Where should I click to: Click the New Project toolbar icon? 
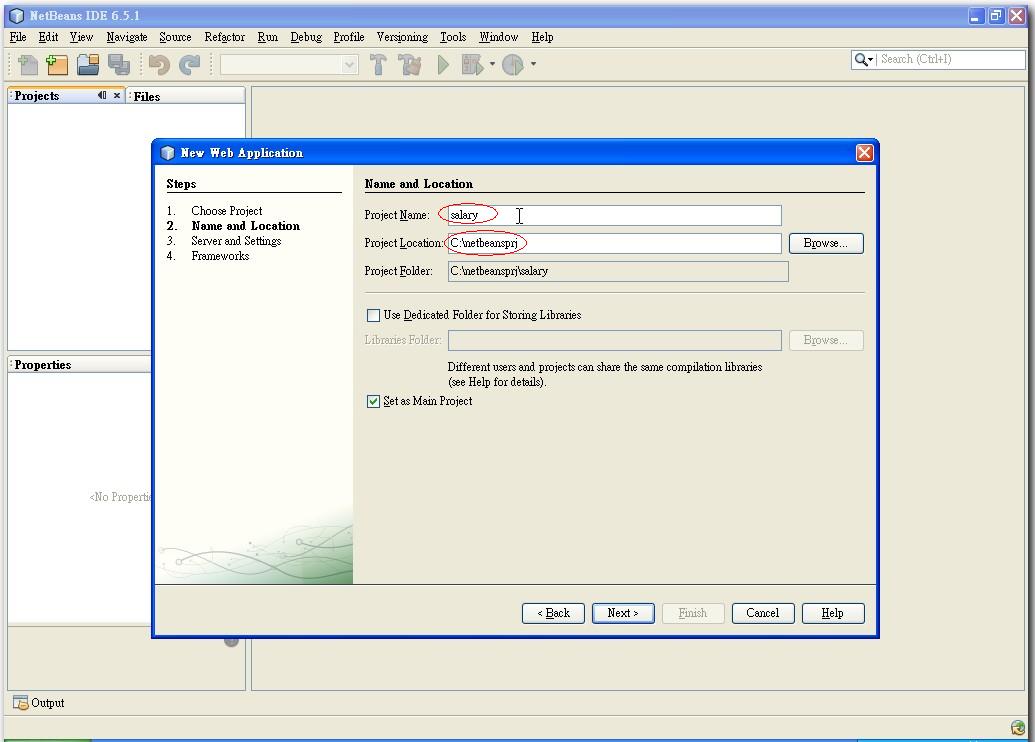coord(57,64)
